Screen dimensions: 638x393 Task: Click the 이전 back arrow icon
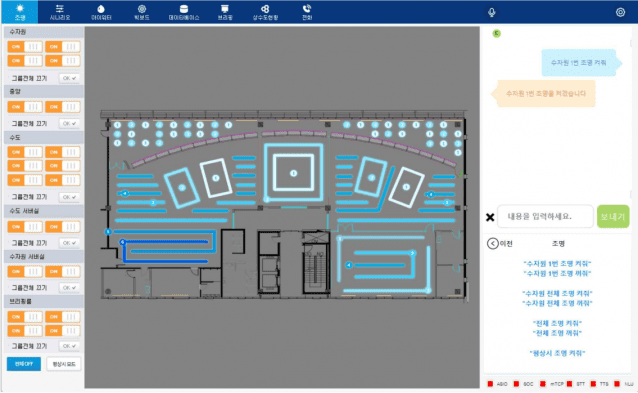click(x=492, y=243)
